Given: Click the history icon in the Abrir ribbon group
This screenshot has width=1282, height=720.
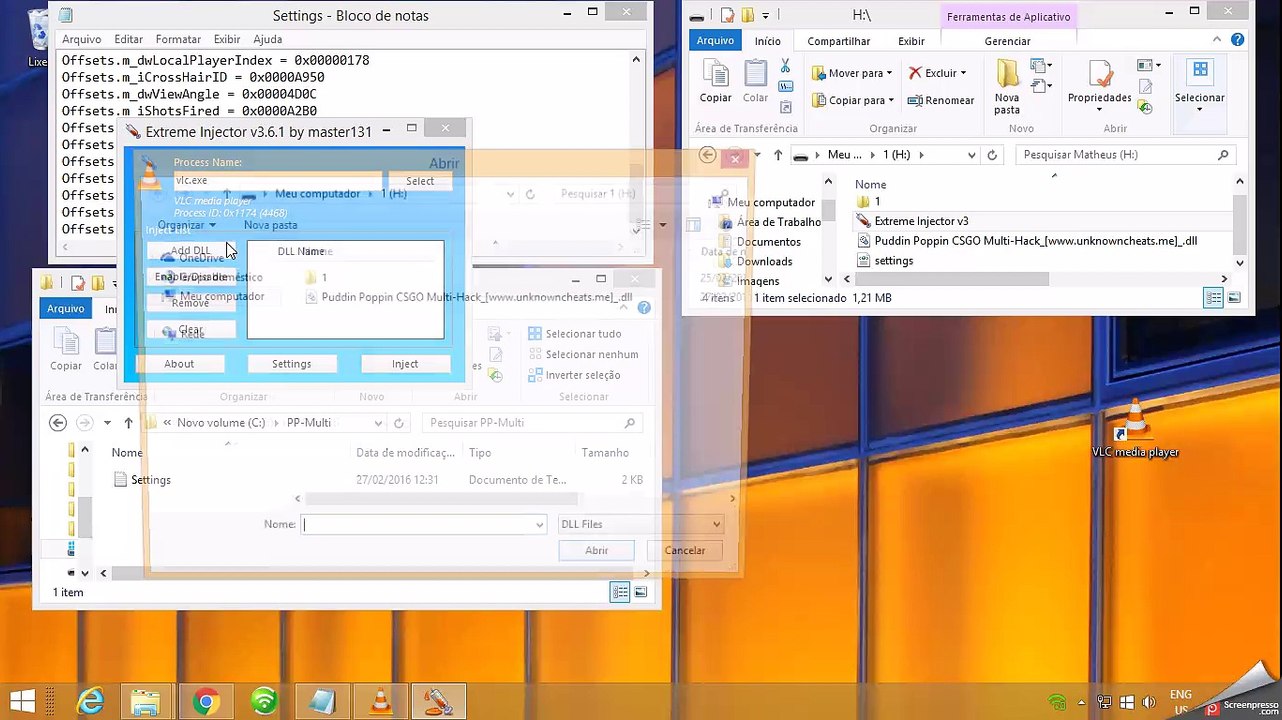Looking at the screenshot, I should point(1146,107).
